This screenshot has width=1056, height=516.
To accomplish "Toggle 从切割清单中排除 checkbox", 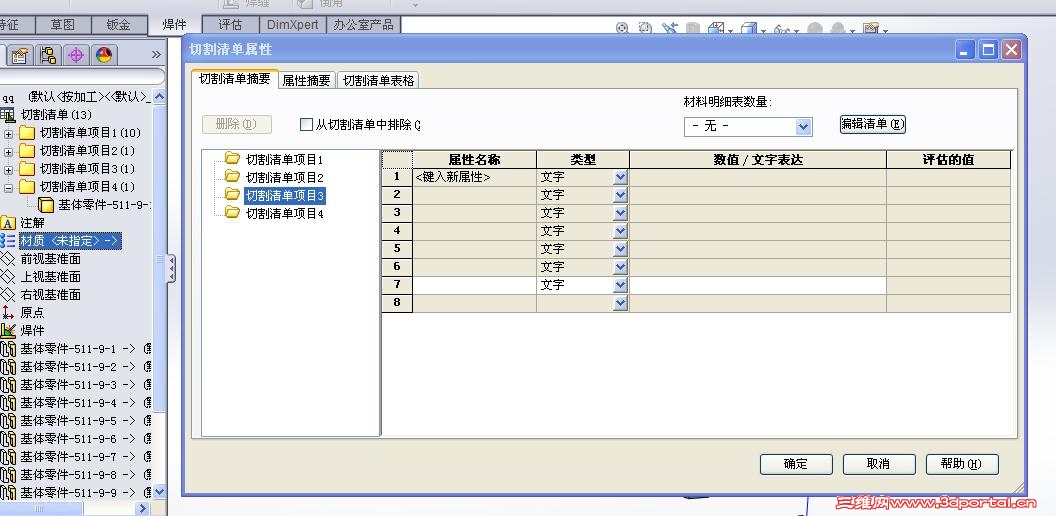I will [x=306, y=125].
